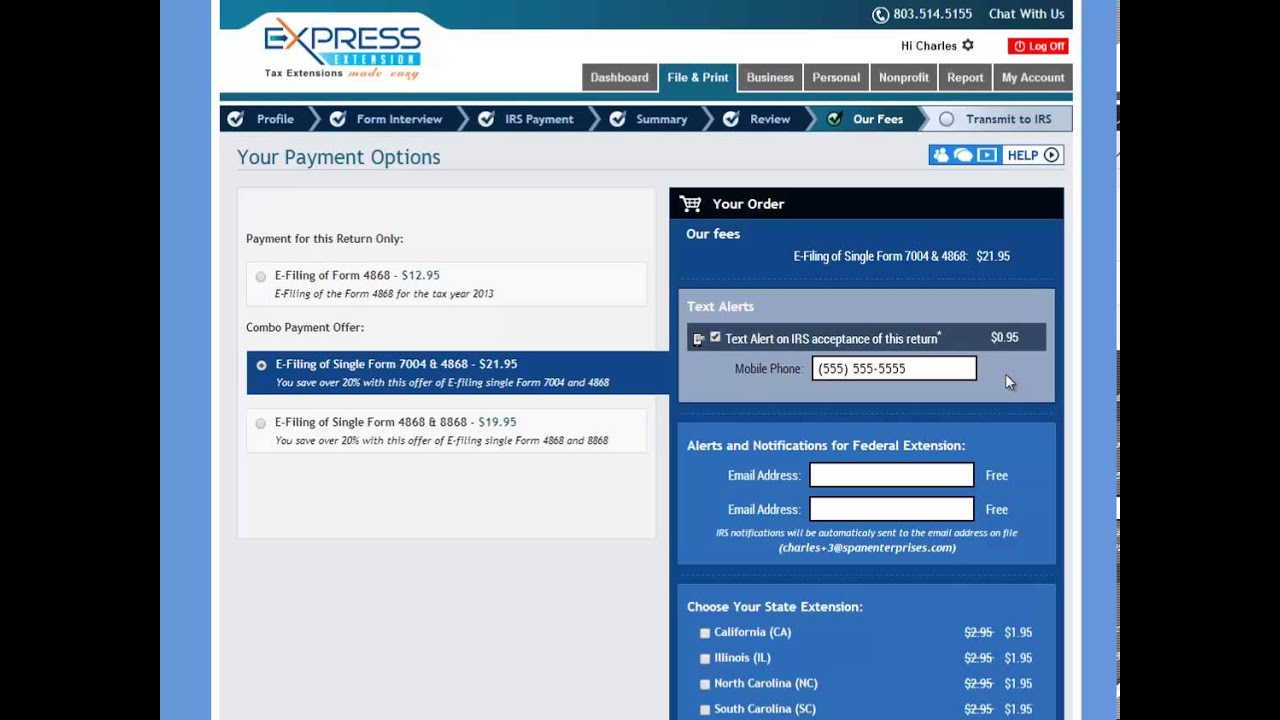This screenshot has height=720, width=1280.
Task: Check the California (CA) state extension
Action: (x=705, y=633)
